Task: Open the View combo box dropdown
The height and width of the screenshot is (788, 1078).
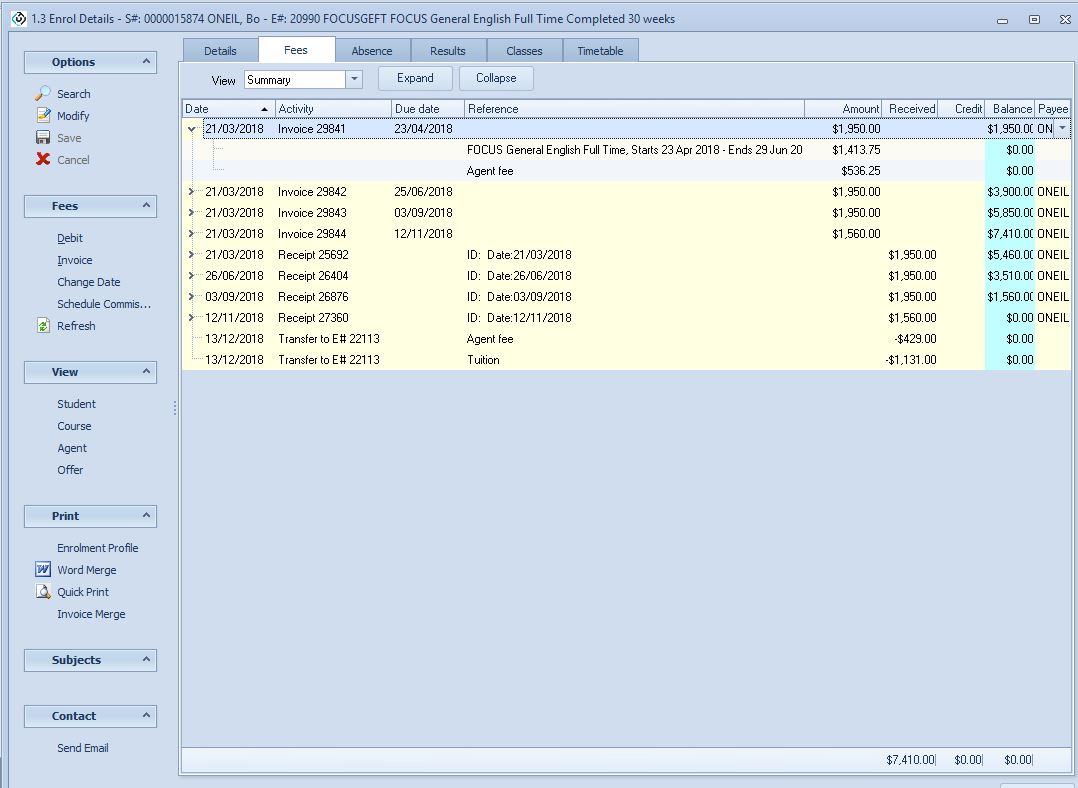Action: [x=354, y=80]
